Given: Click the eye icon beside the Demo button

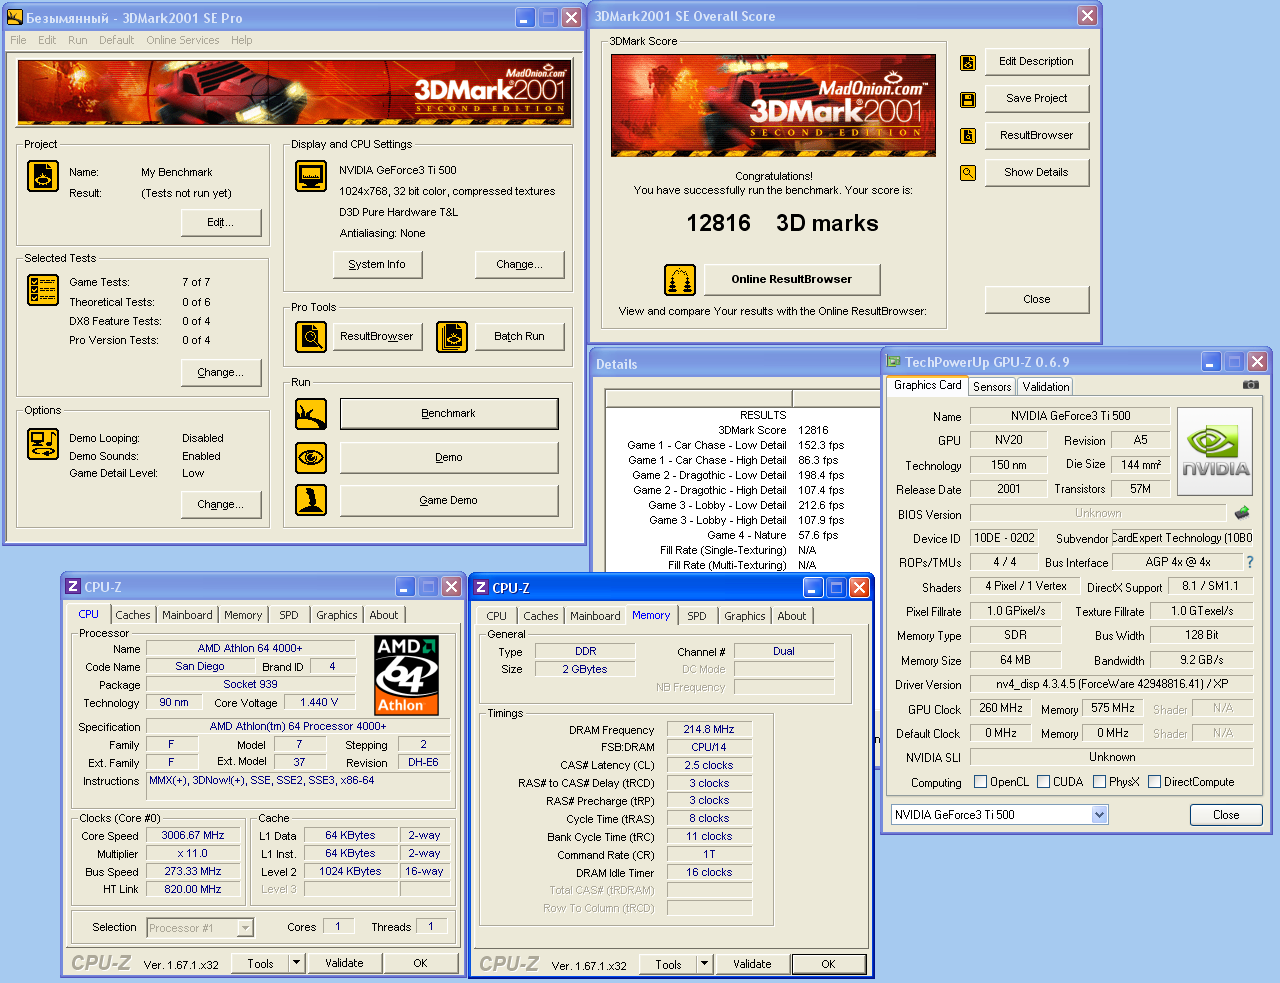Looking at the screenshot, I should (311, 458).
